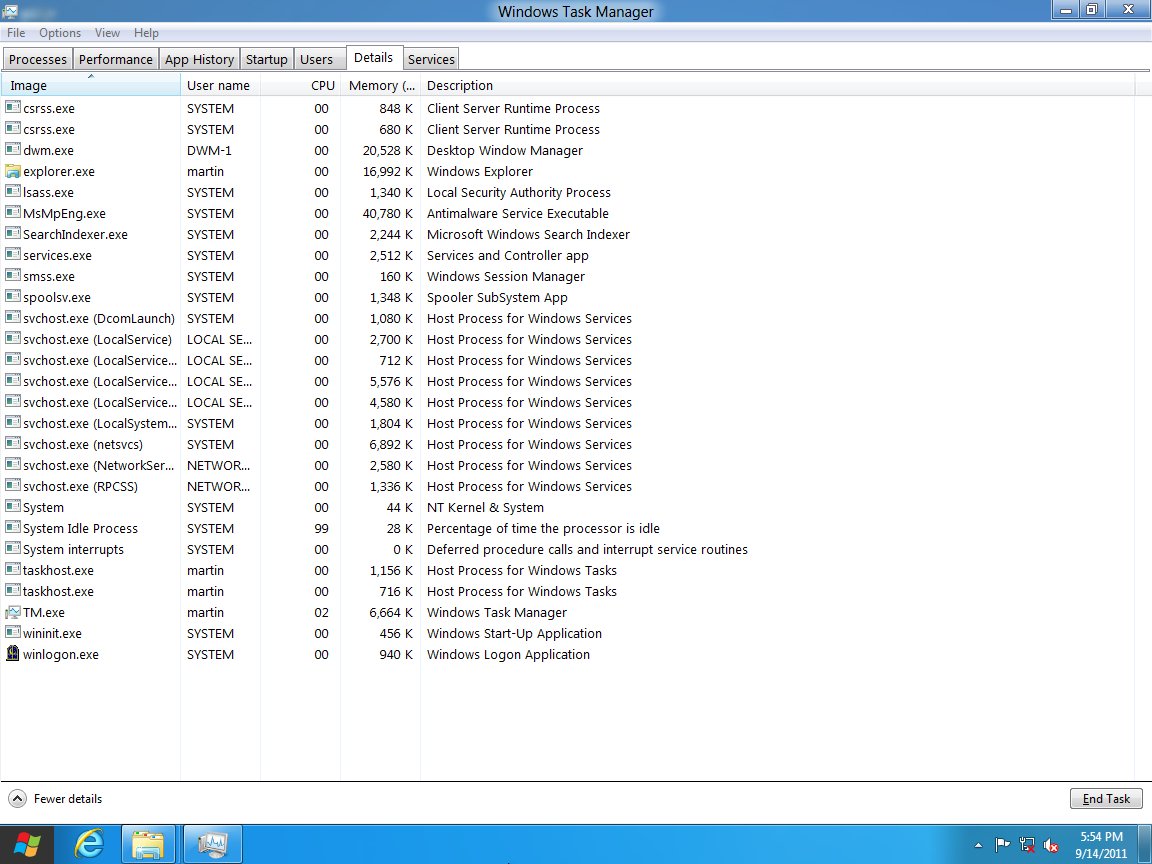
Task: Click the NT Kernel & System description
Action: (486, 508)
